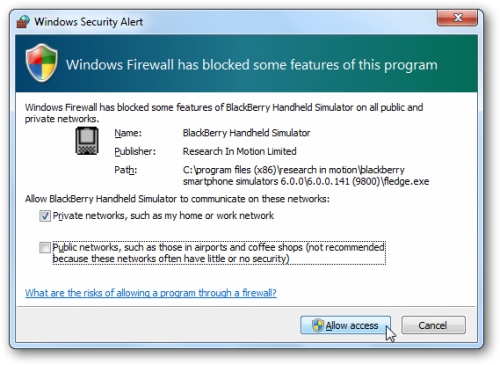The width and height of the screenshot is (500, 365).
Task: Click the BlackBerry handheld device icon
Action: (87, 141)
